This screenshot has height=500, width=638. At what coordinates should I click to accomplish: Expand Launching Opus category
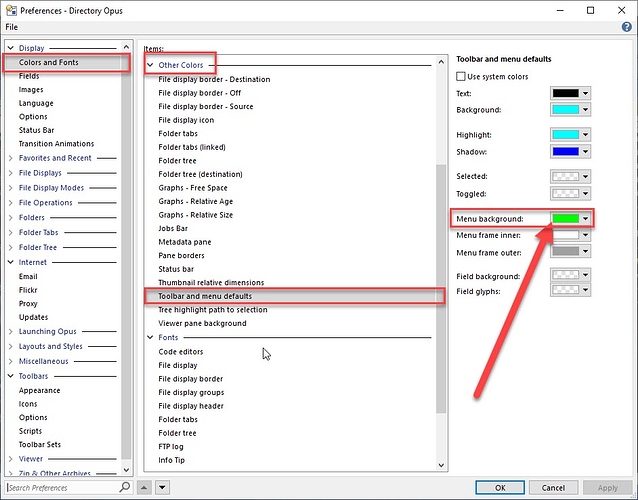click(x=11, y=332)
